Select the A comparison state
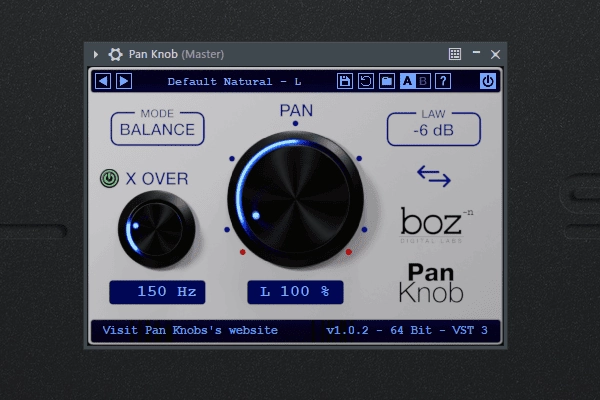 pos(408,81)
